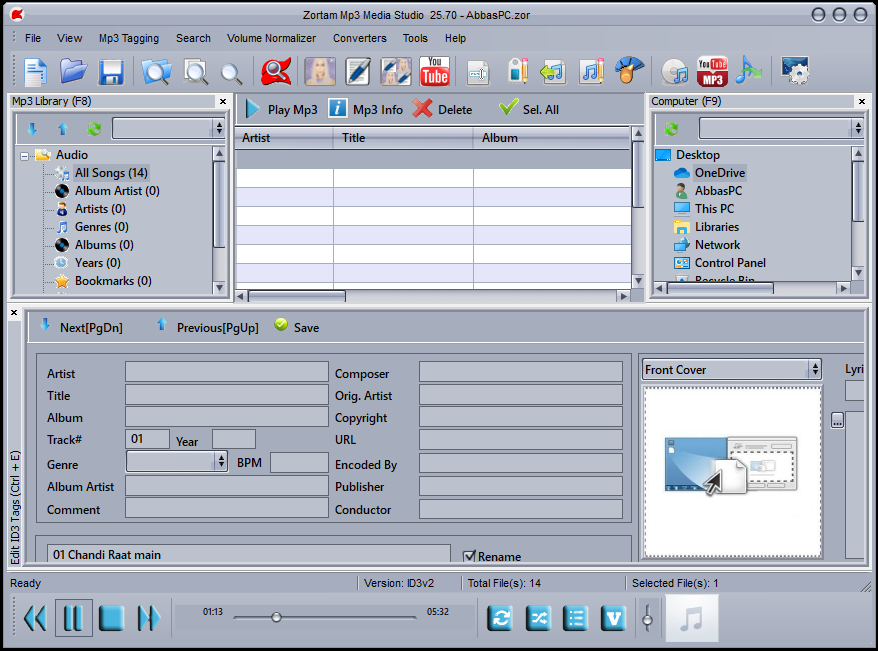Open the Mp3 Tagging menu
This screenshot has width=878, height=651.
pyautogui.click(x=129, y=38)
